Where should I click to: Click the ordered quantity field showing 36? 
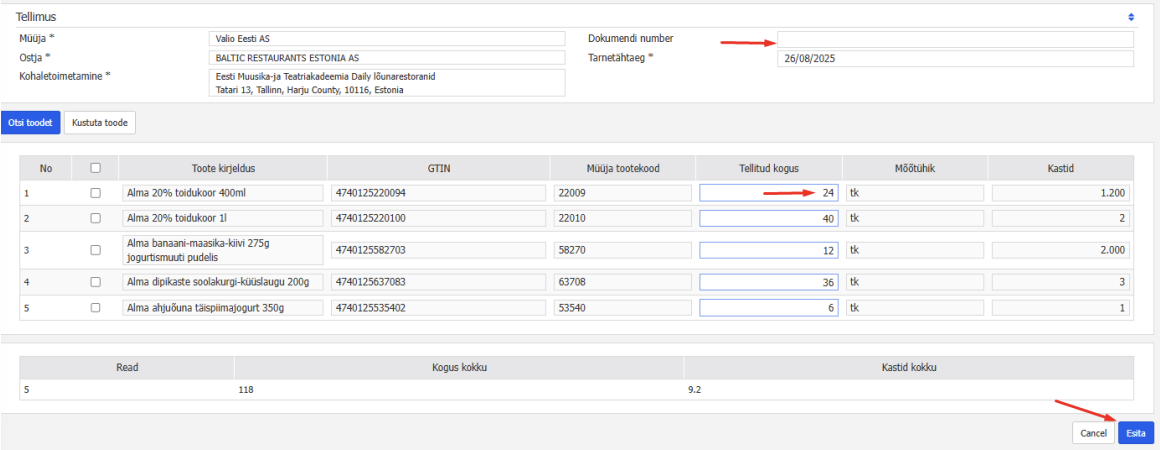(768, 282)
